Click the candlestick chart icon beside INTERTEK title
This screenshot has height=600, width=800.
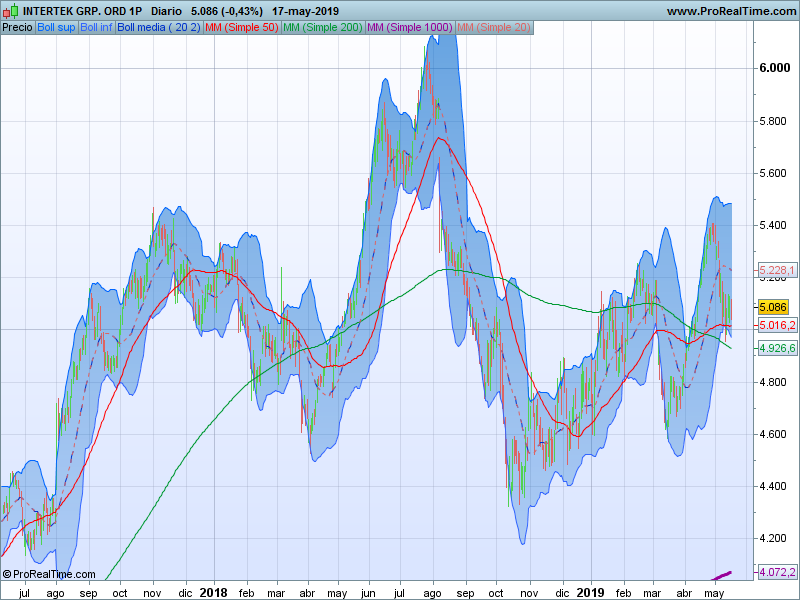pos(10,11)
